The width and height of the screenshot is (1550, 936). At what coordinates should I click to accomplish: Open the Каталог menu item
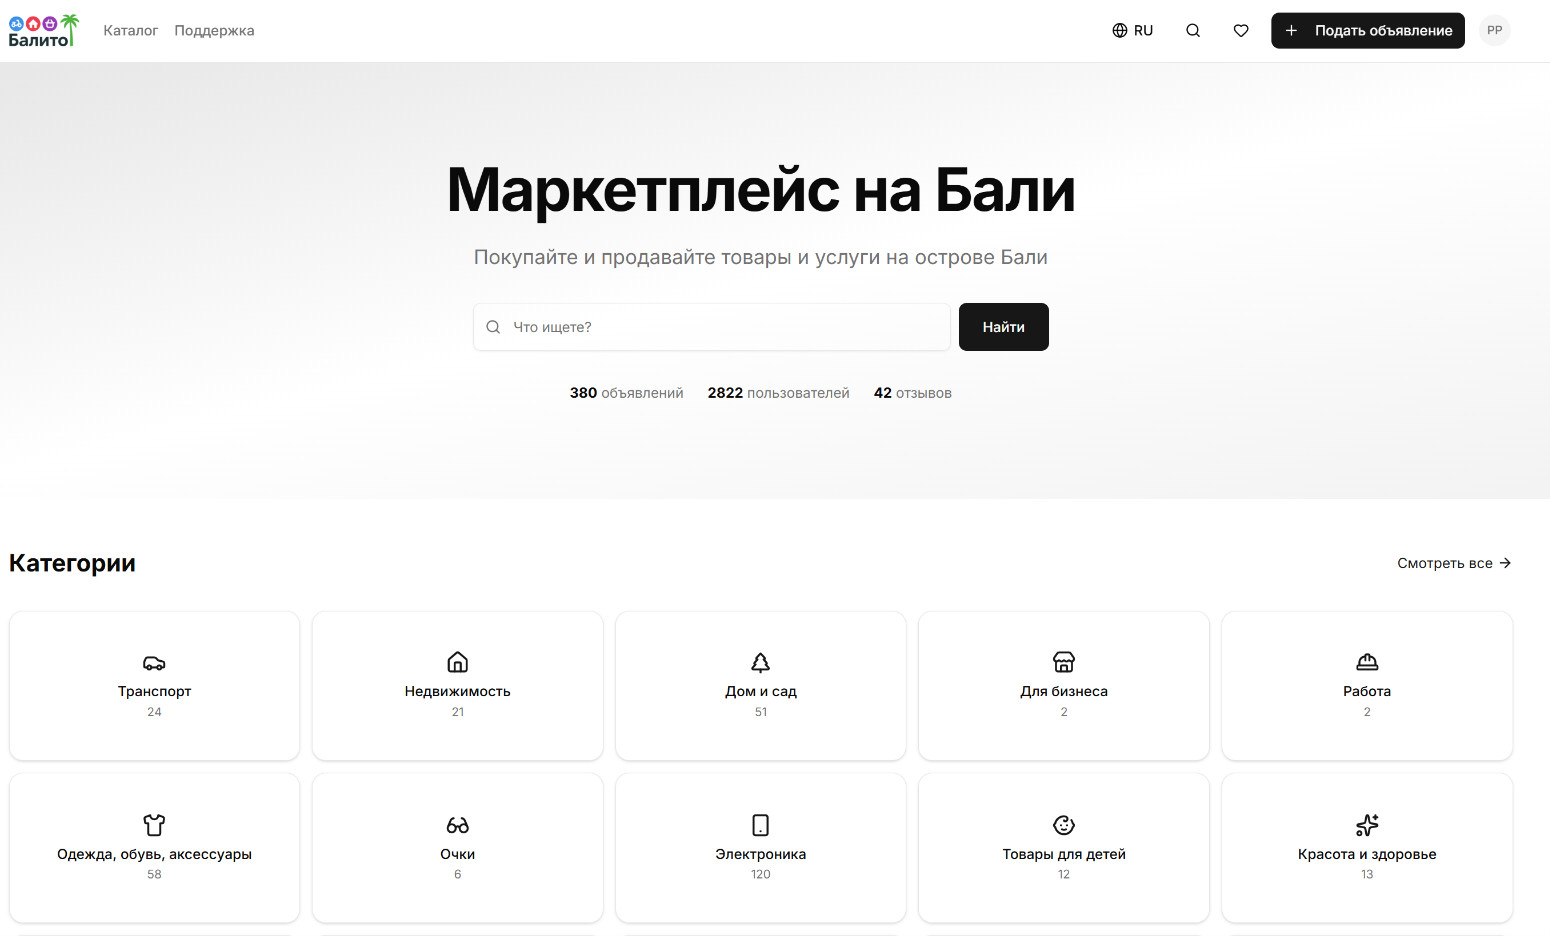pos(131,31)
